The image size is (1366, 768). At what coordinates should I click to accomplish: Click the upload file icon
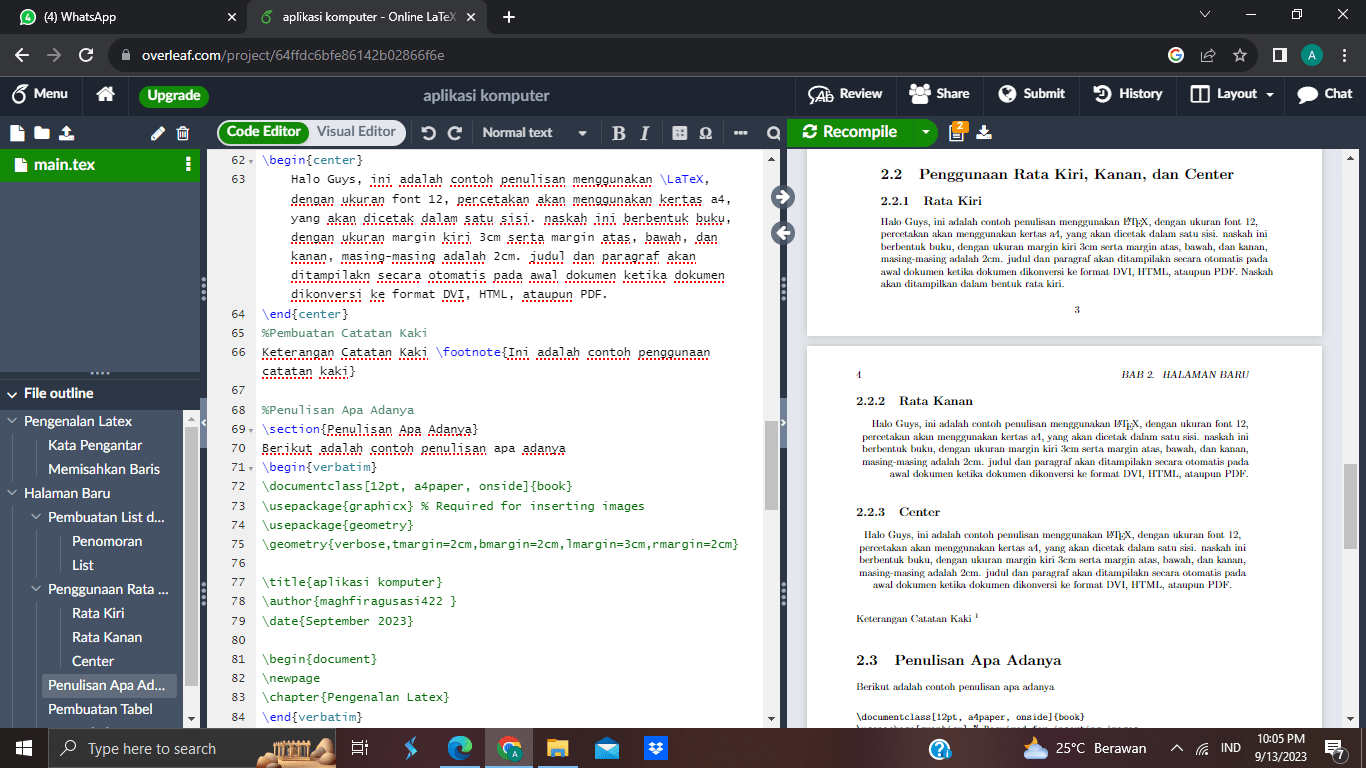tap(66, 133)
